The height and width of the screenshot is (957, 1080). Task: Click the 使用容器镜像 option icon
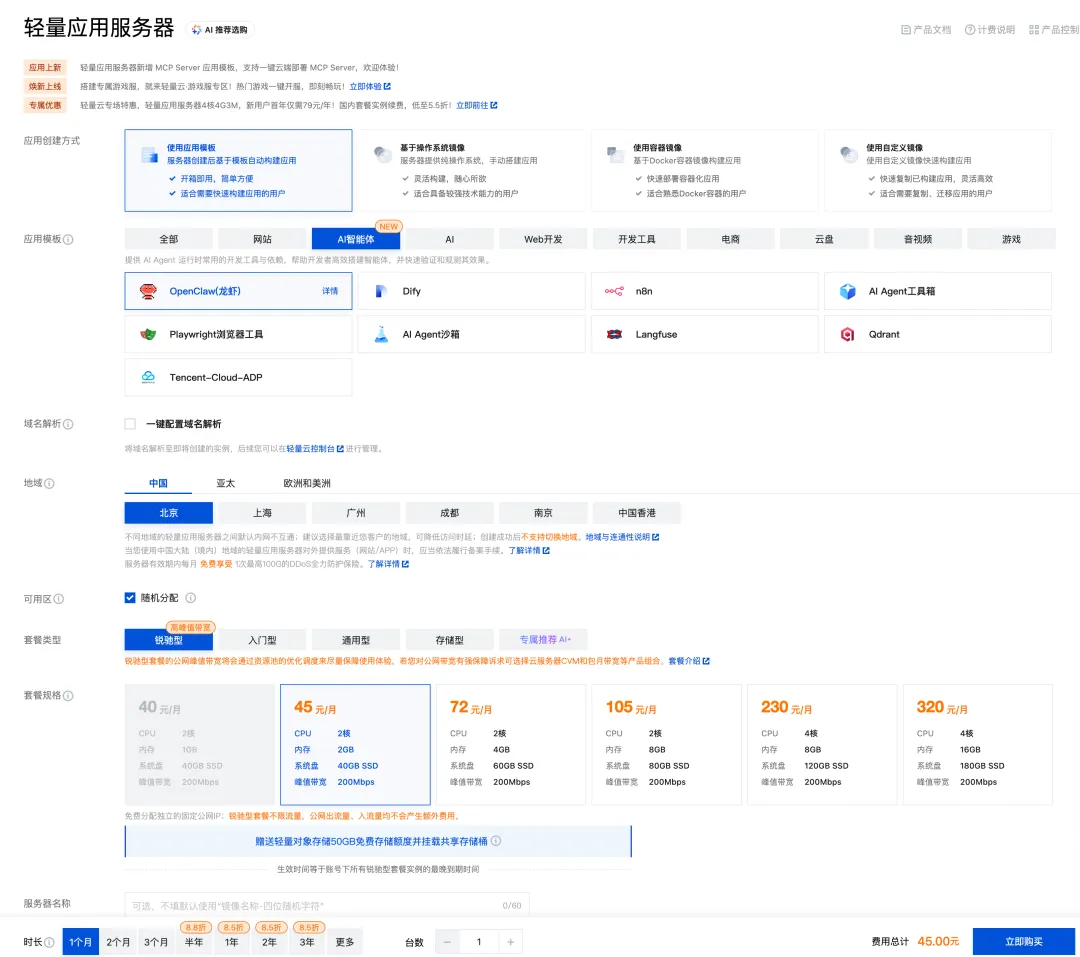[x=615, y=154]
